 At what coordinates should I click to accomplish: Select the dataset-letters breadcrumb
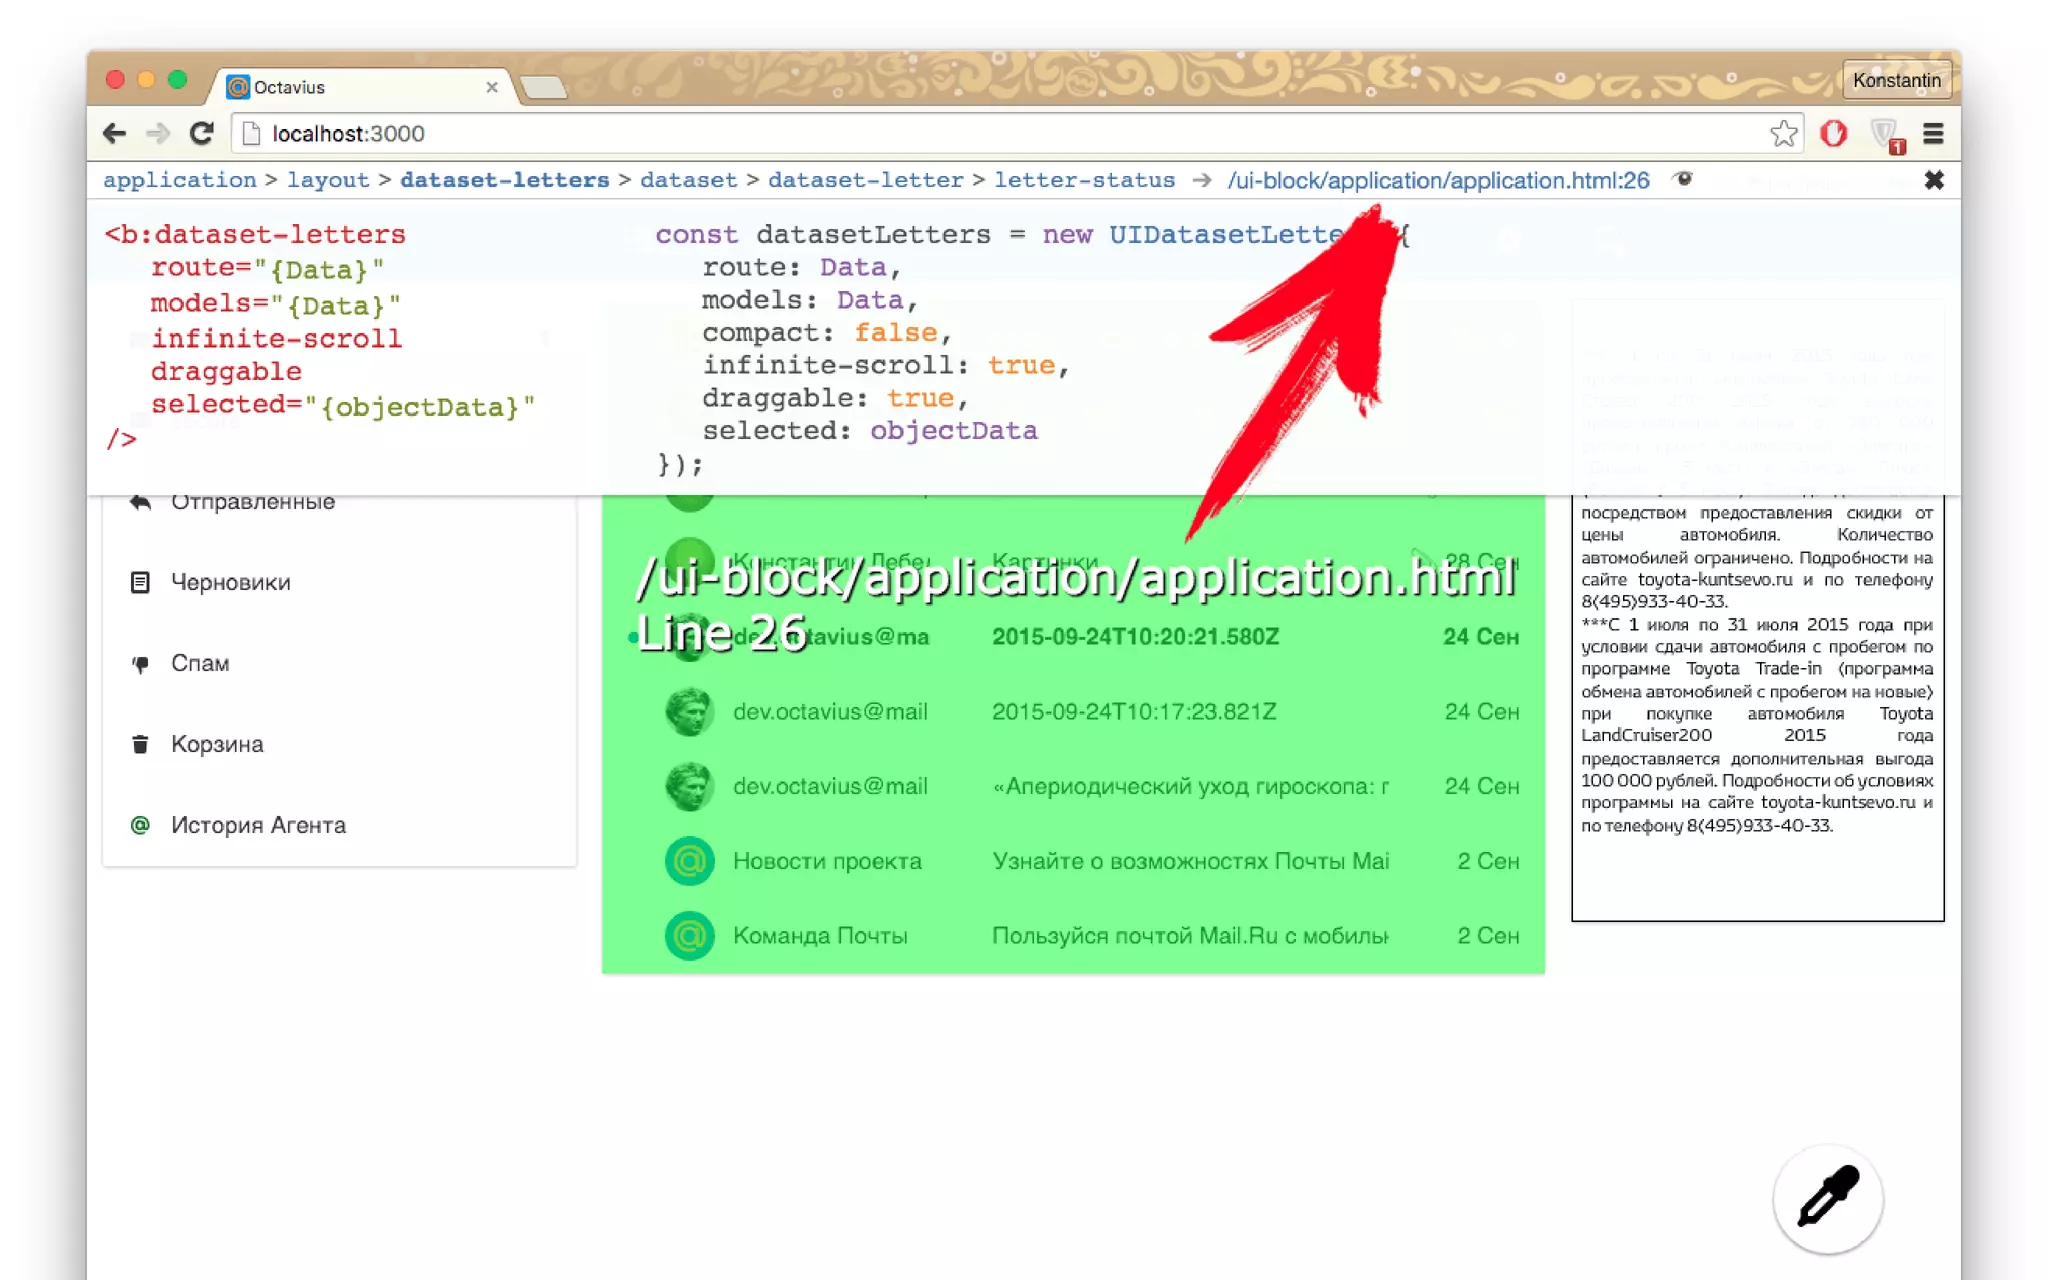coord(504,180)
